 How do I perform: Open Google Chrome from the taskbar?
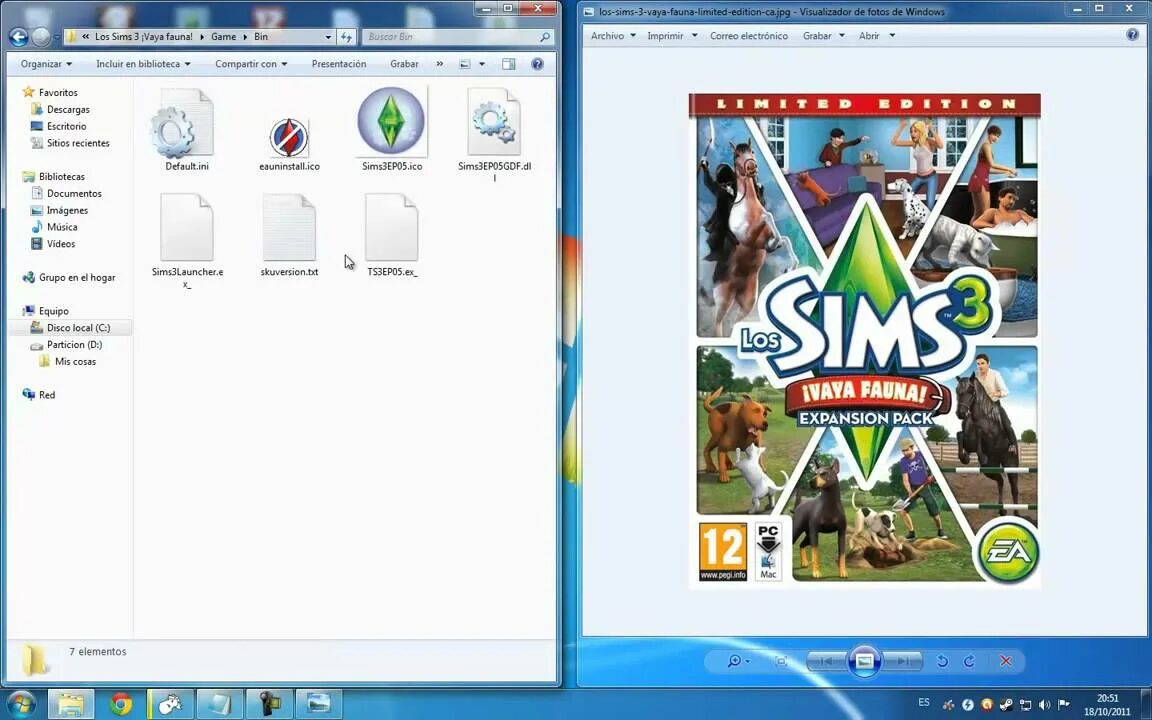pos(121,704)
